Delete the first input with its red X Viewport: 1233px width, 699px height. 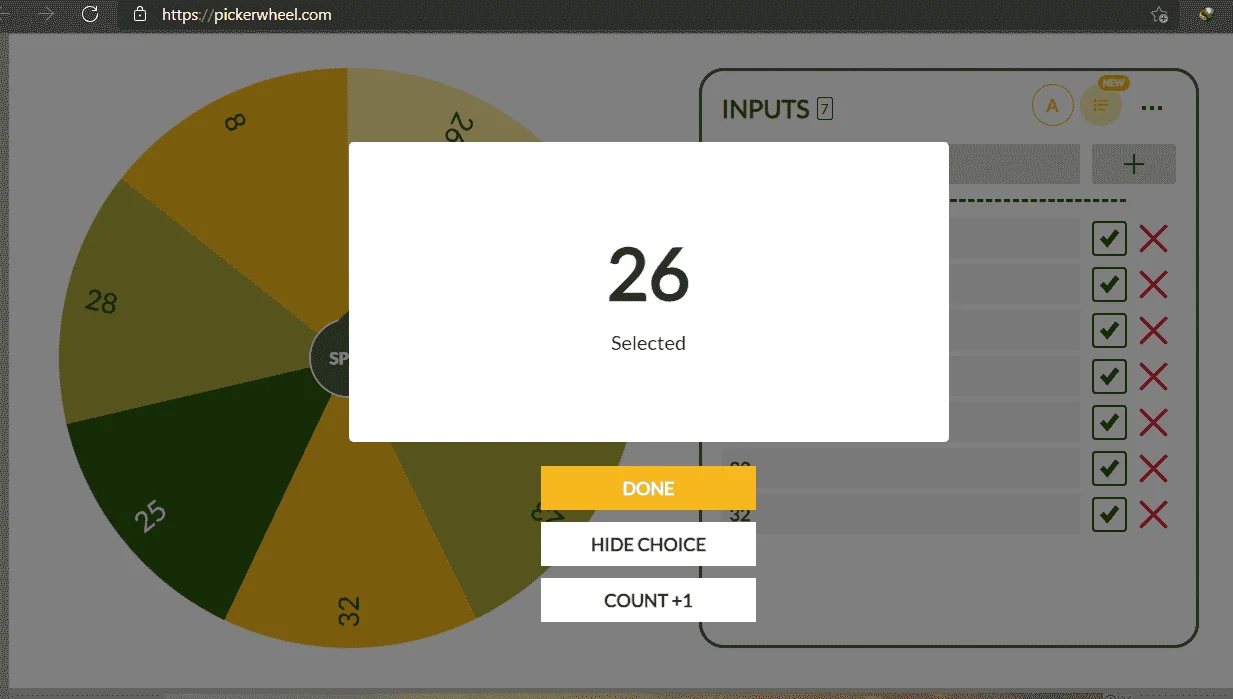(1153, 239)
